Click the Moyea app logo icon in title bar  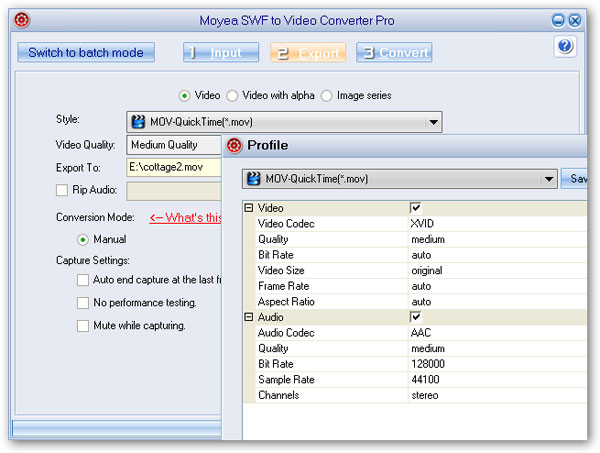point(22,20)
